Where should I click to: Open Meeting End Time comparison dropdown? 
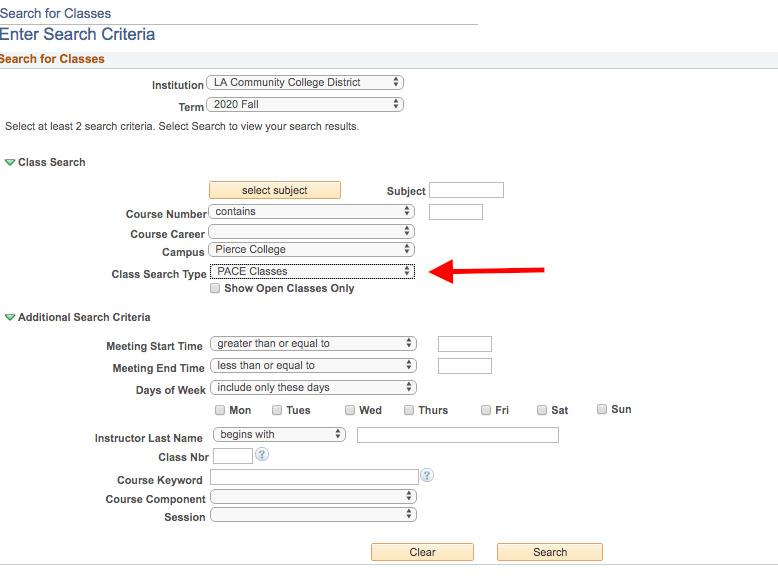[314, 365]
